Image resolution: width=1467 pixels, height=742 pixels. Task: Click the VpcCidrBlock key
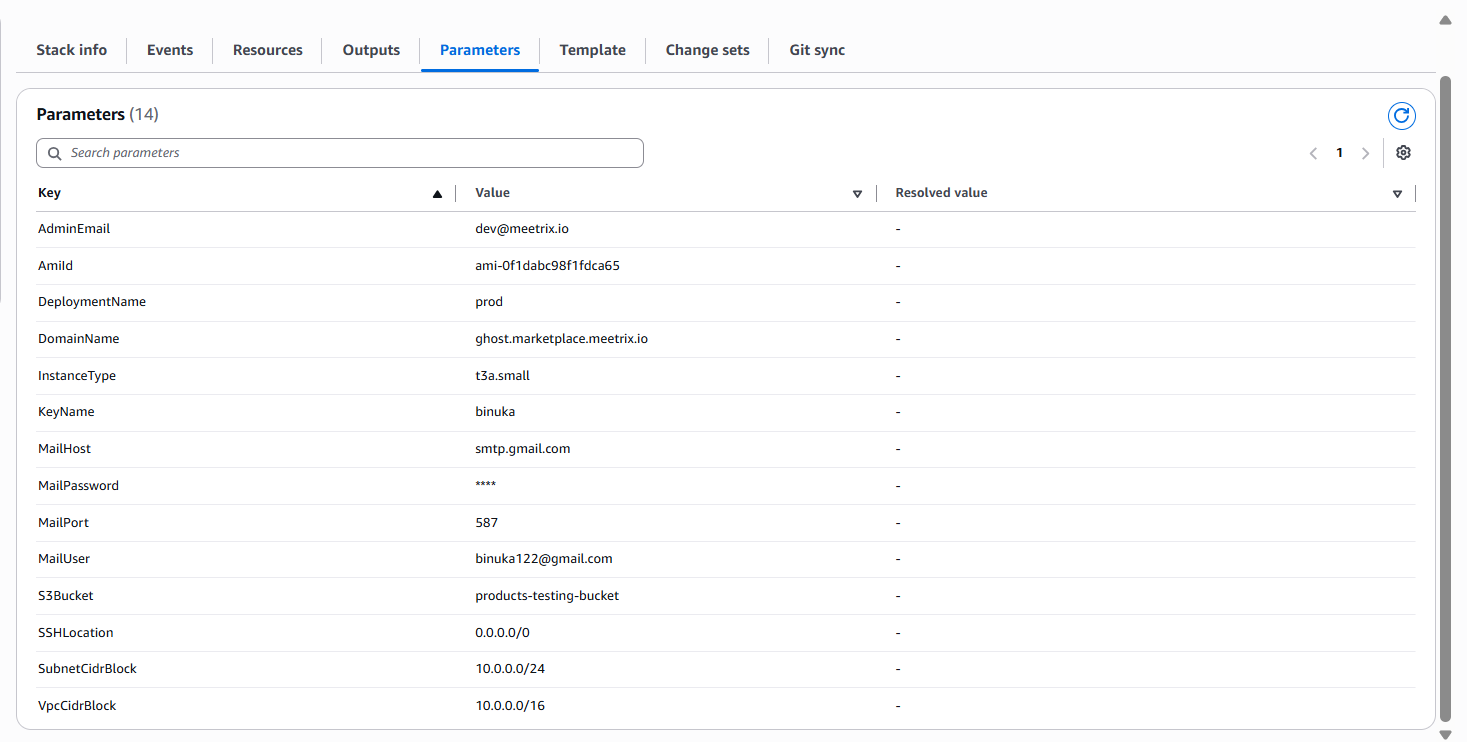77,706
